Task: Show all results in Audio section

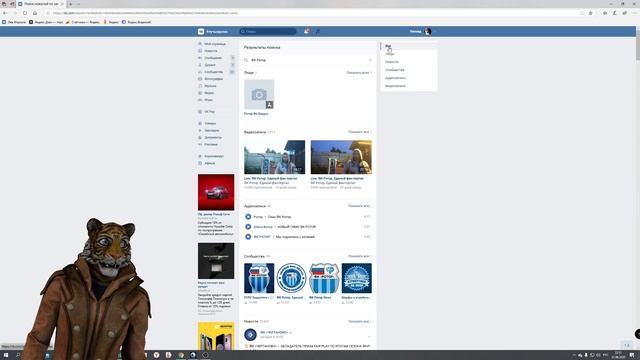Action: coord(359,206)
